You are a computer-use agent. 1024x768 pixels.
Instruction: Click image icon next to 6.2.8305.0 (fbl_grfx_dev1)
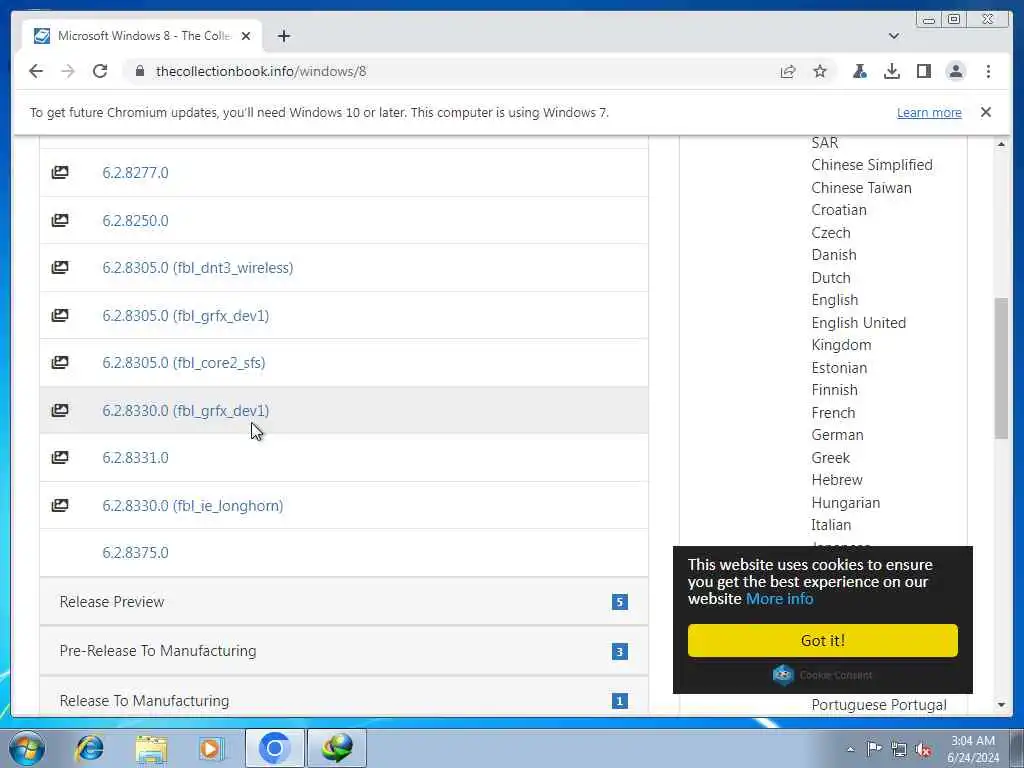click(x=60, y=315)
